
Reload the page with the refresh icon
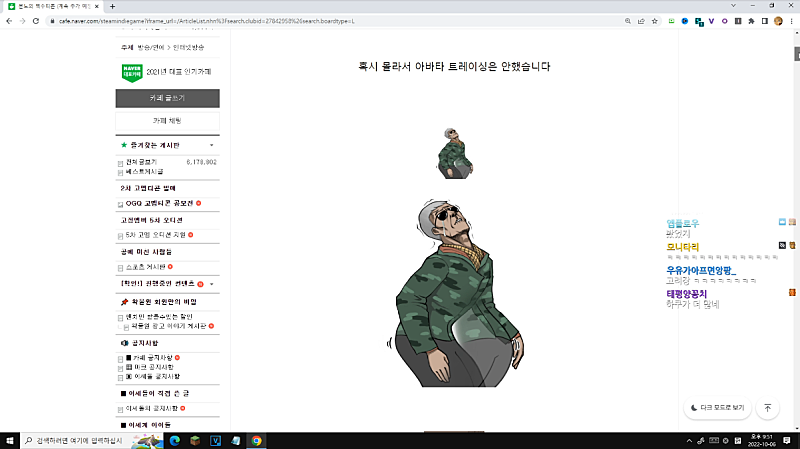(x=36, y=21)
